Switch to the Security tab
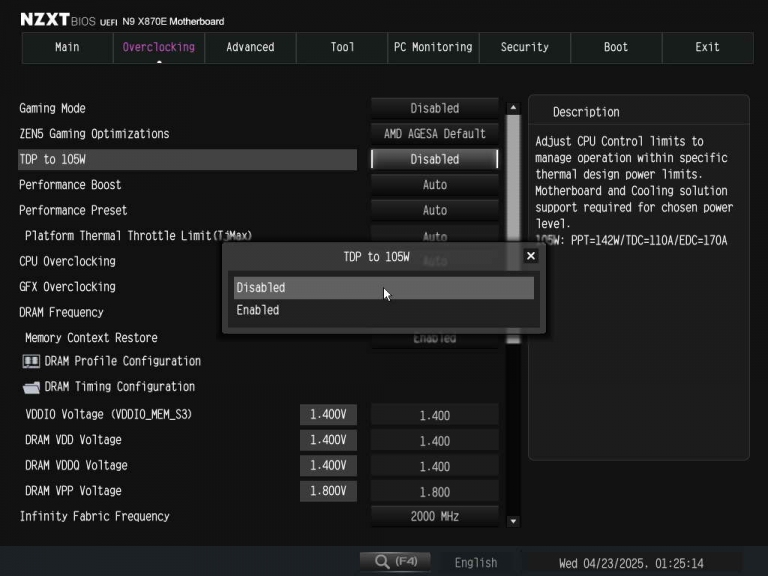The width and height of the screenshot is (768, 576). click(525, 48)
